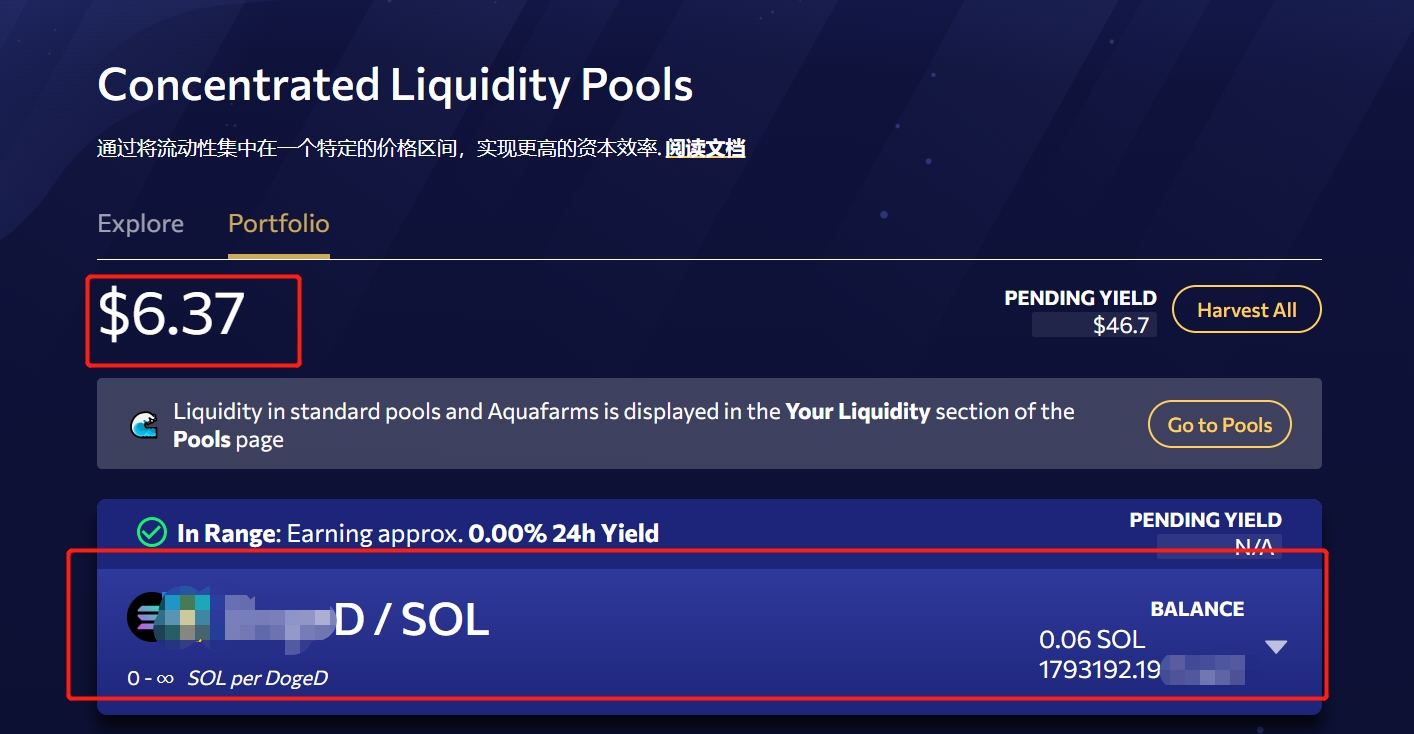Open the D / SOL pair name
Screen dimensions: 1414x734
(410, 621)
